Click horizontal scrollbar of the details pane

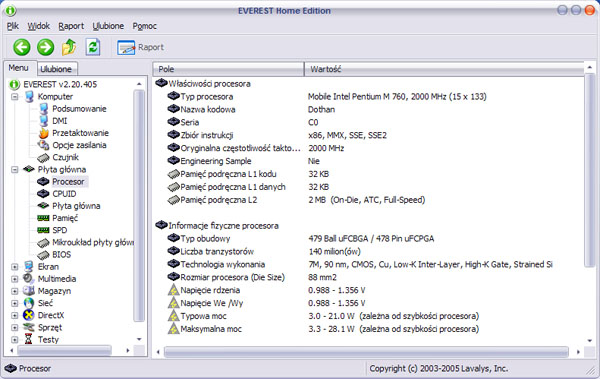(367, 352)
